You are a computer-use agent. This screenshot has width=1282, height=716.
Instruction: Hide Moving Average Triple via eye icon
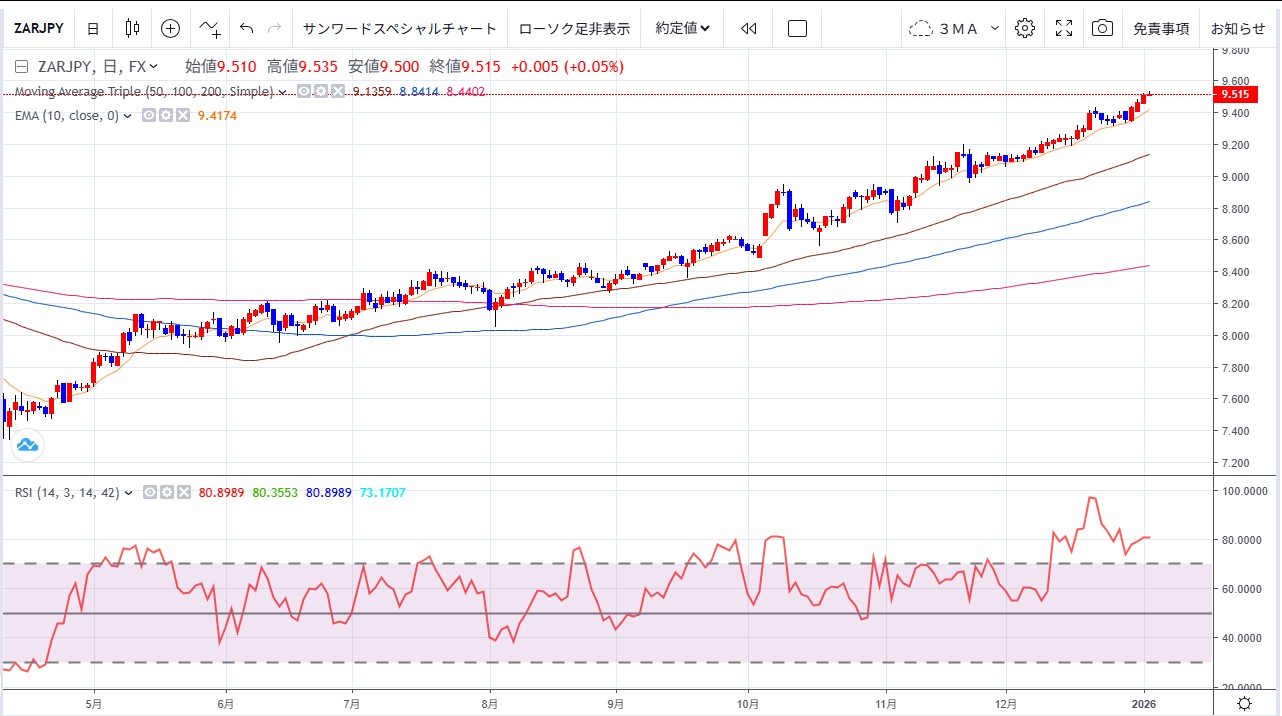click(x=305, y=92)
